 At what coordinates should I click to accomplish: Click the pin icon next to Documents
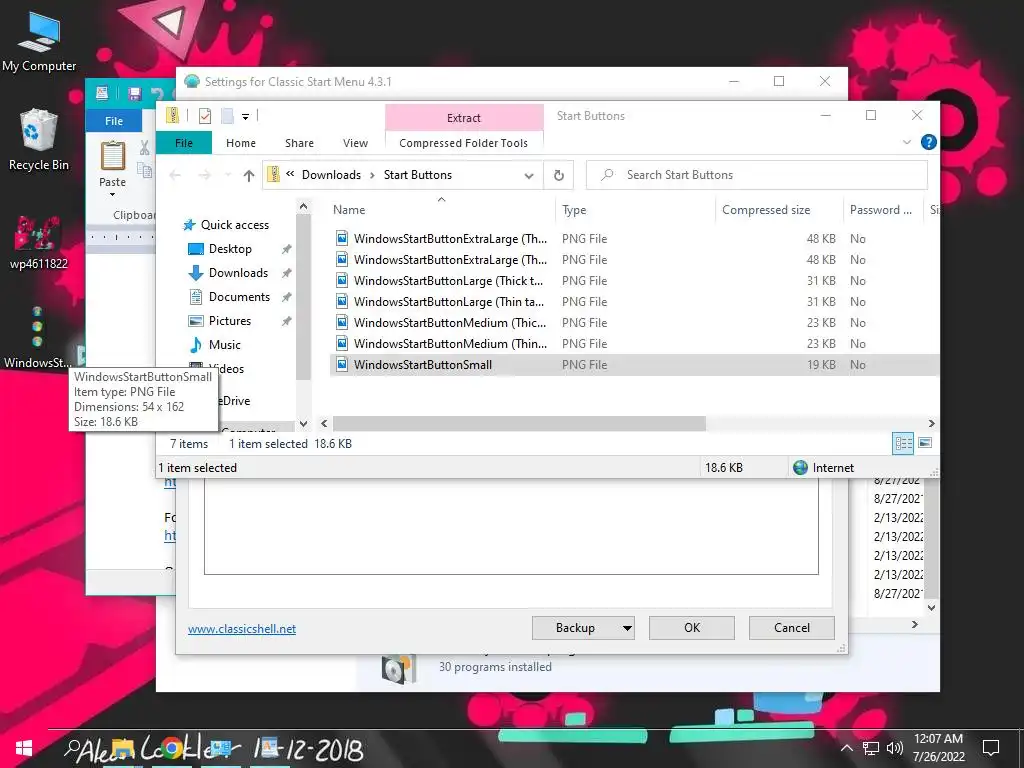coord(286,297)
